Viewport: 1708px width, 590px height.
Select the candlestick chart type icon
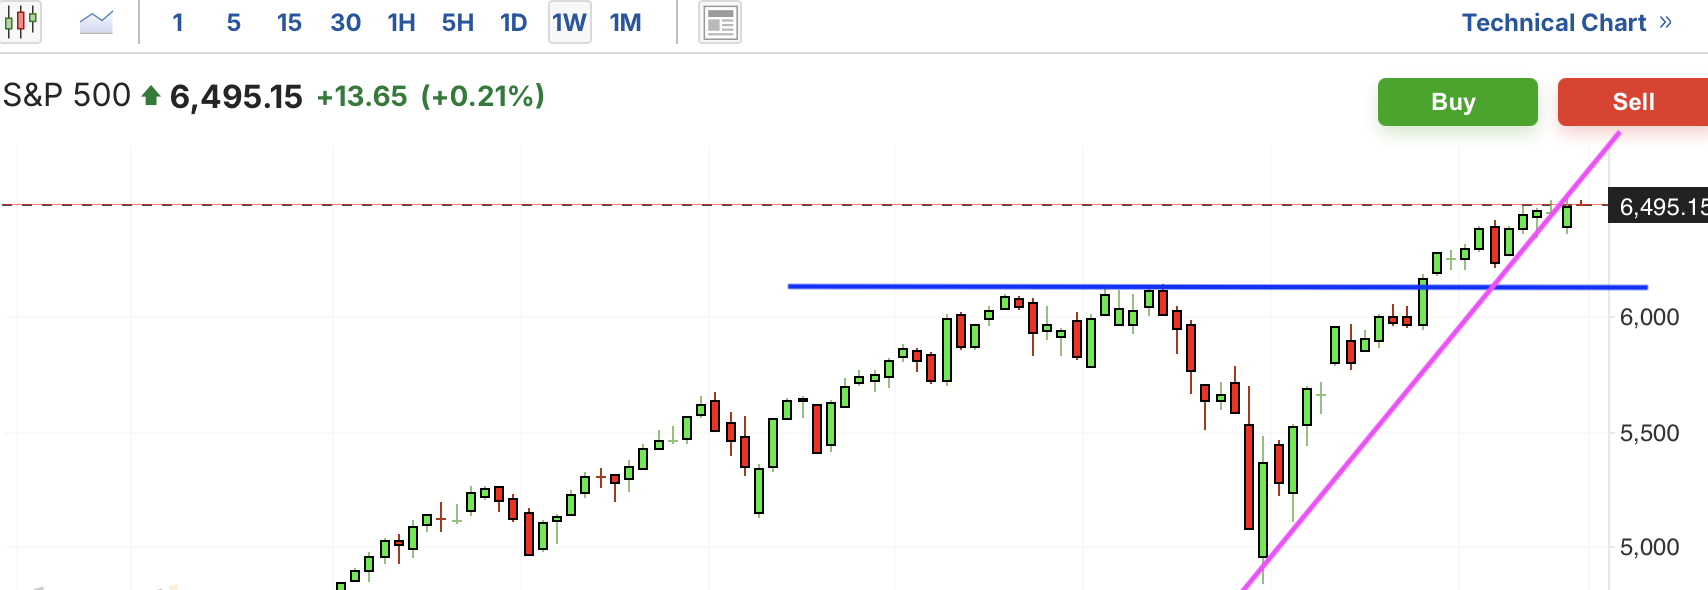tap(21, 22)
